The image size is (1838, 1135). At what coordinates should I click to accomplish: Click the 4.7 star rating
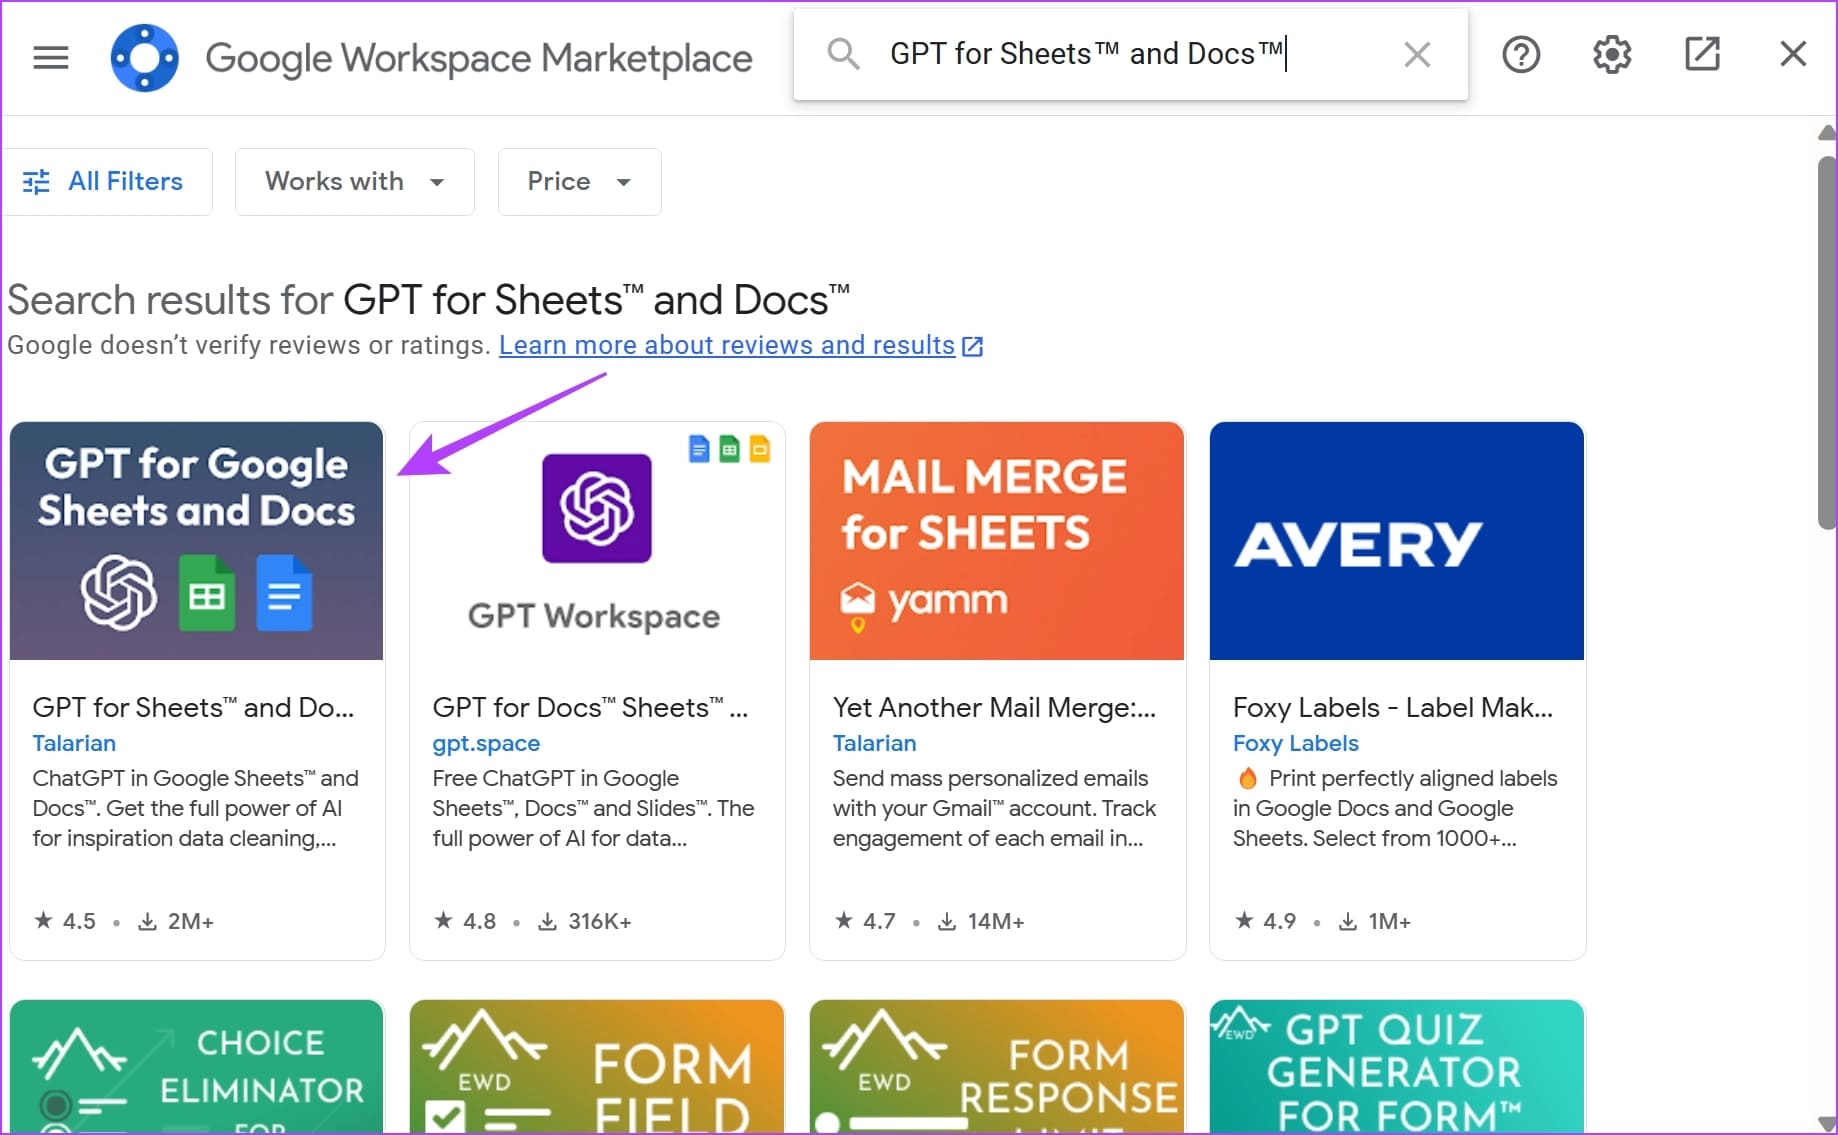865,921
